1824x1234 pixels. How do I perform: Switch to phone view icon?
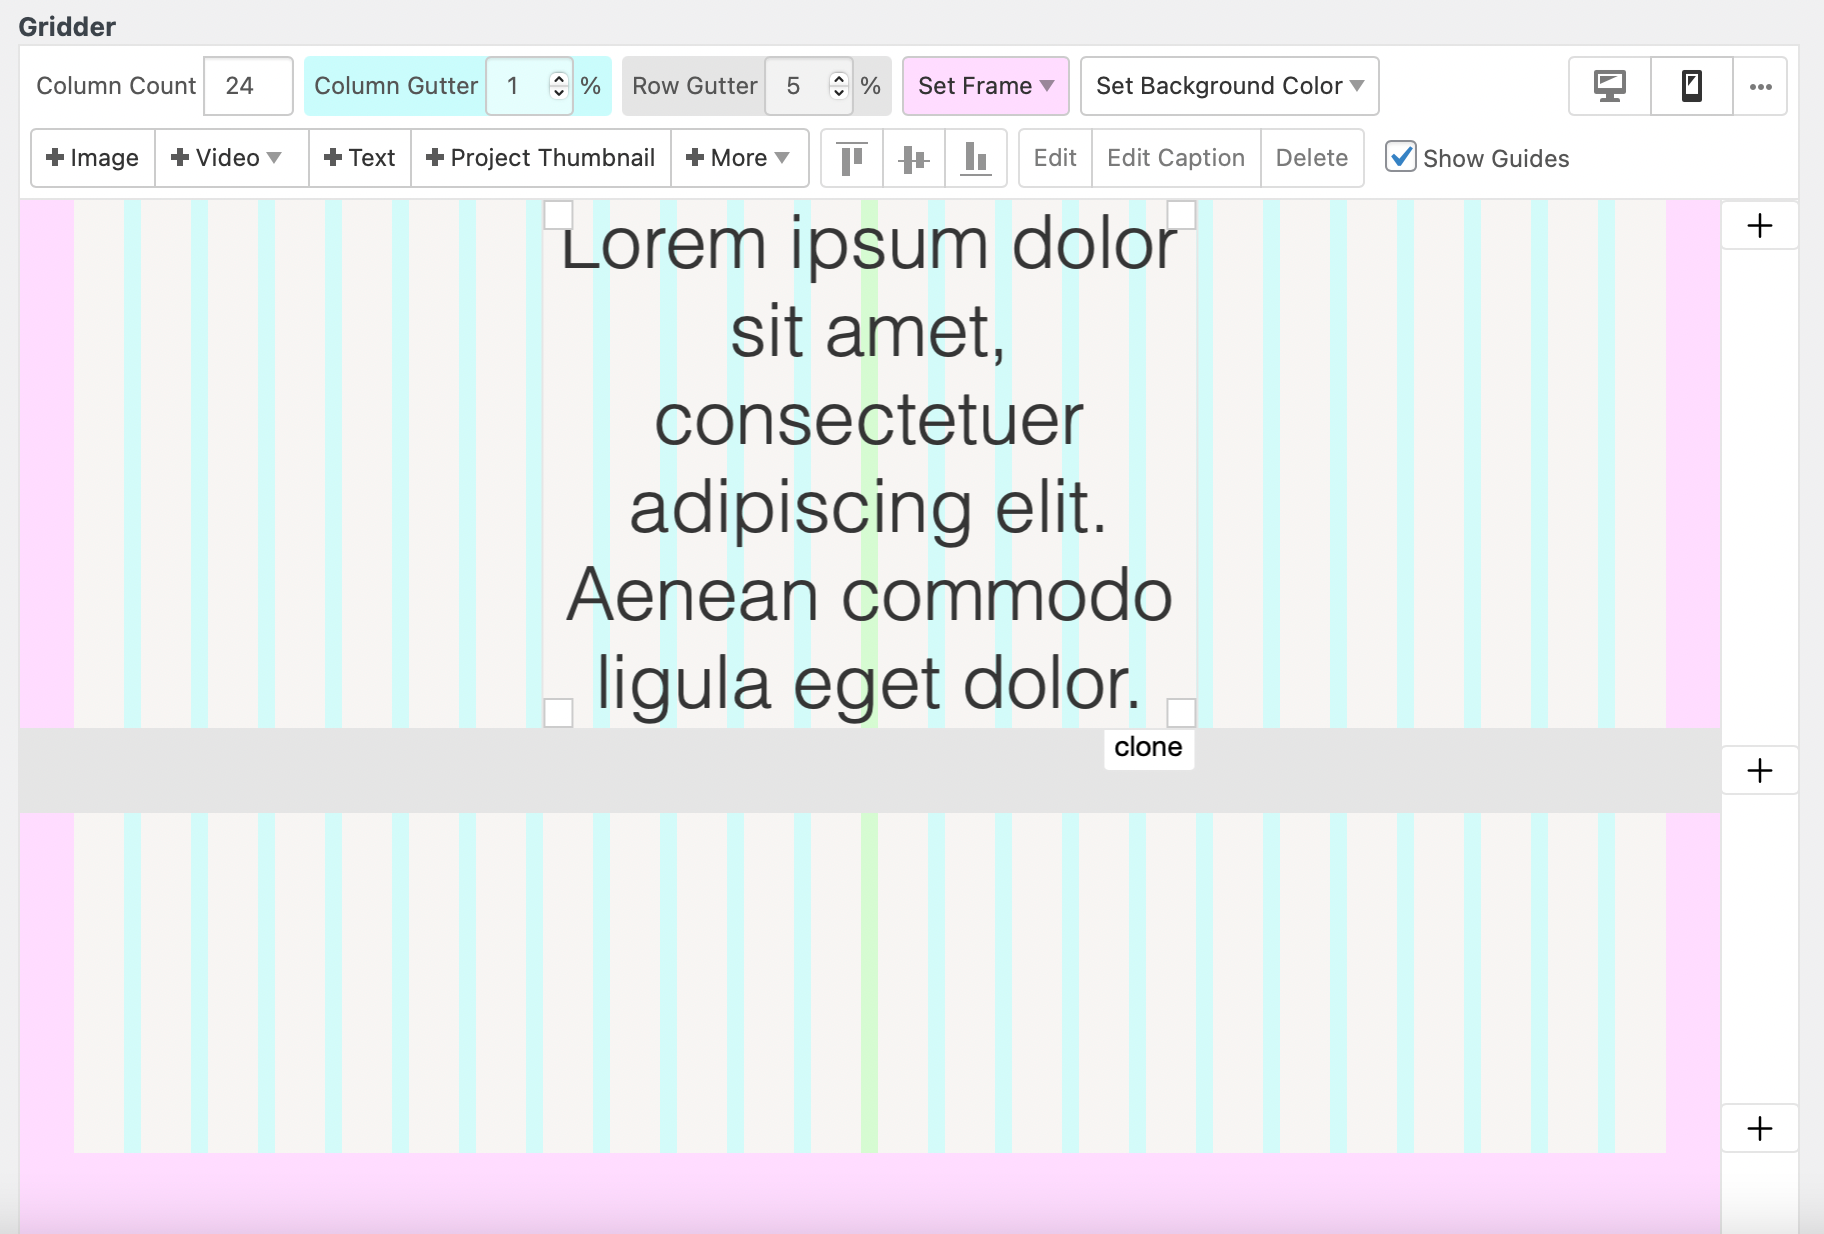pos(1691,86)
